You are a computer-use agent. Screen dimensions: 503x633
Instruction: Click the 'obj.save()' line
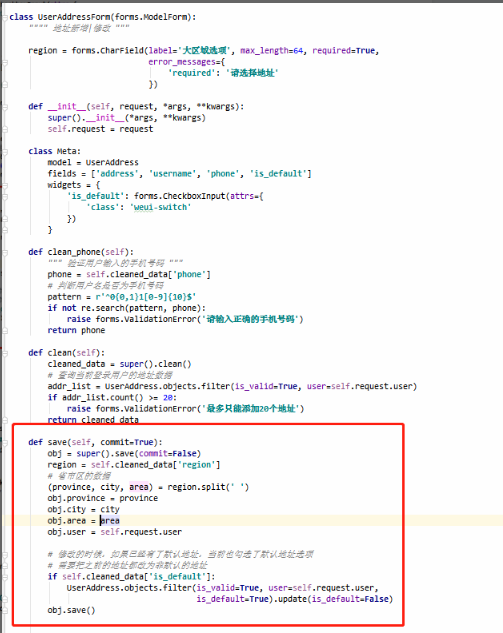(71, 610)
